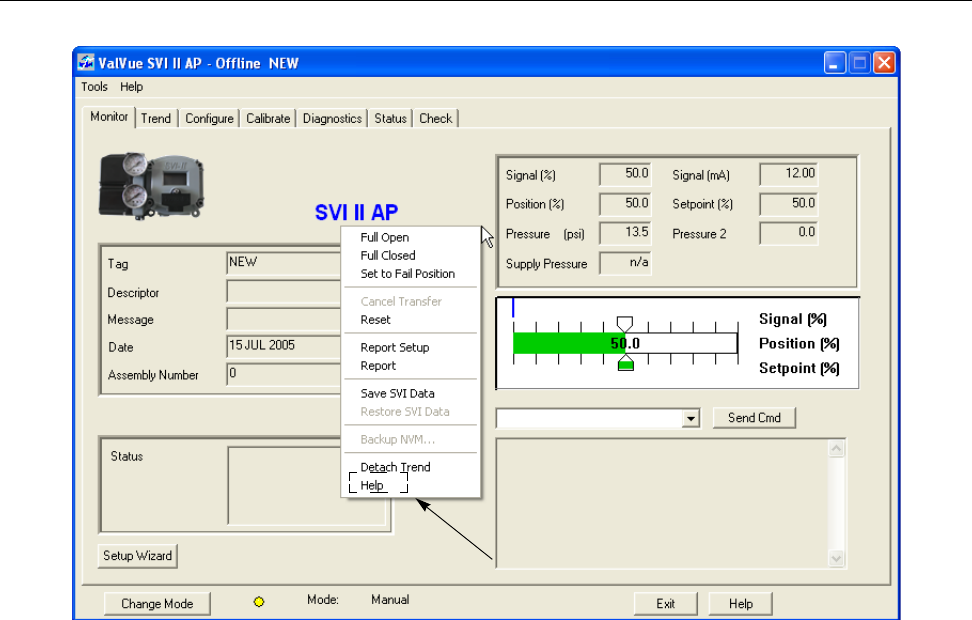
Task: Select the Diagnostics tab
Action: click(x=332, y=118)
